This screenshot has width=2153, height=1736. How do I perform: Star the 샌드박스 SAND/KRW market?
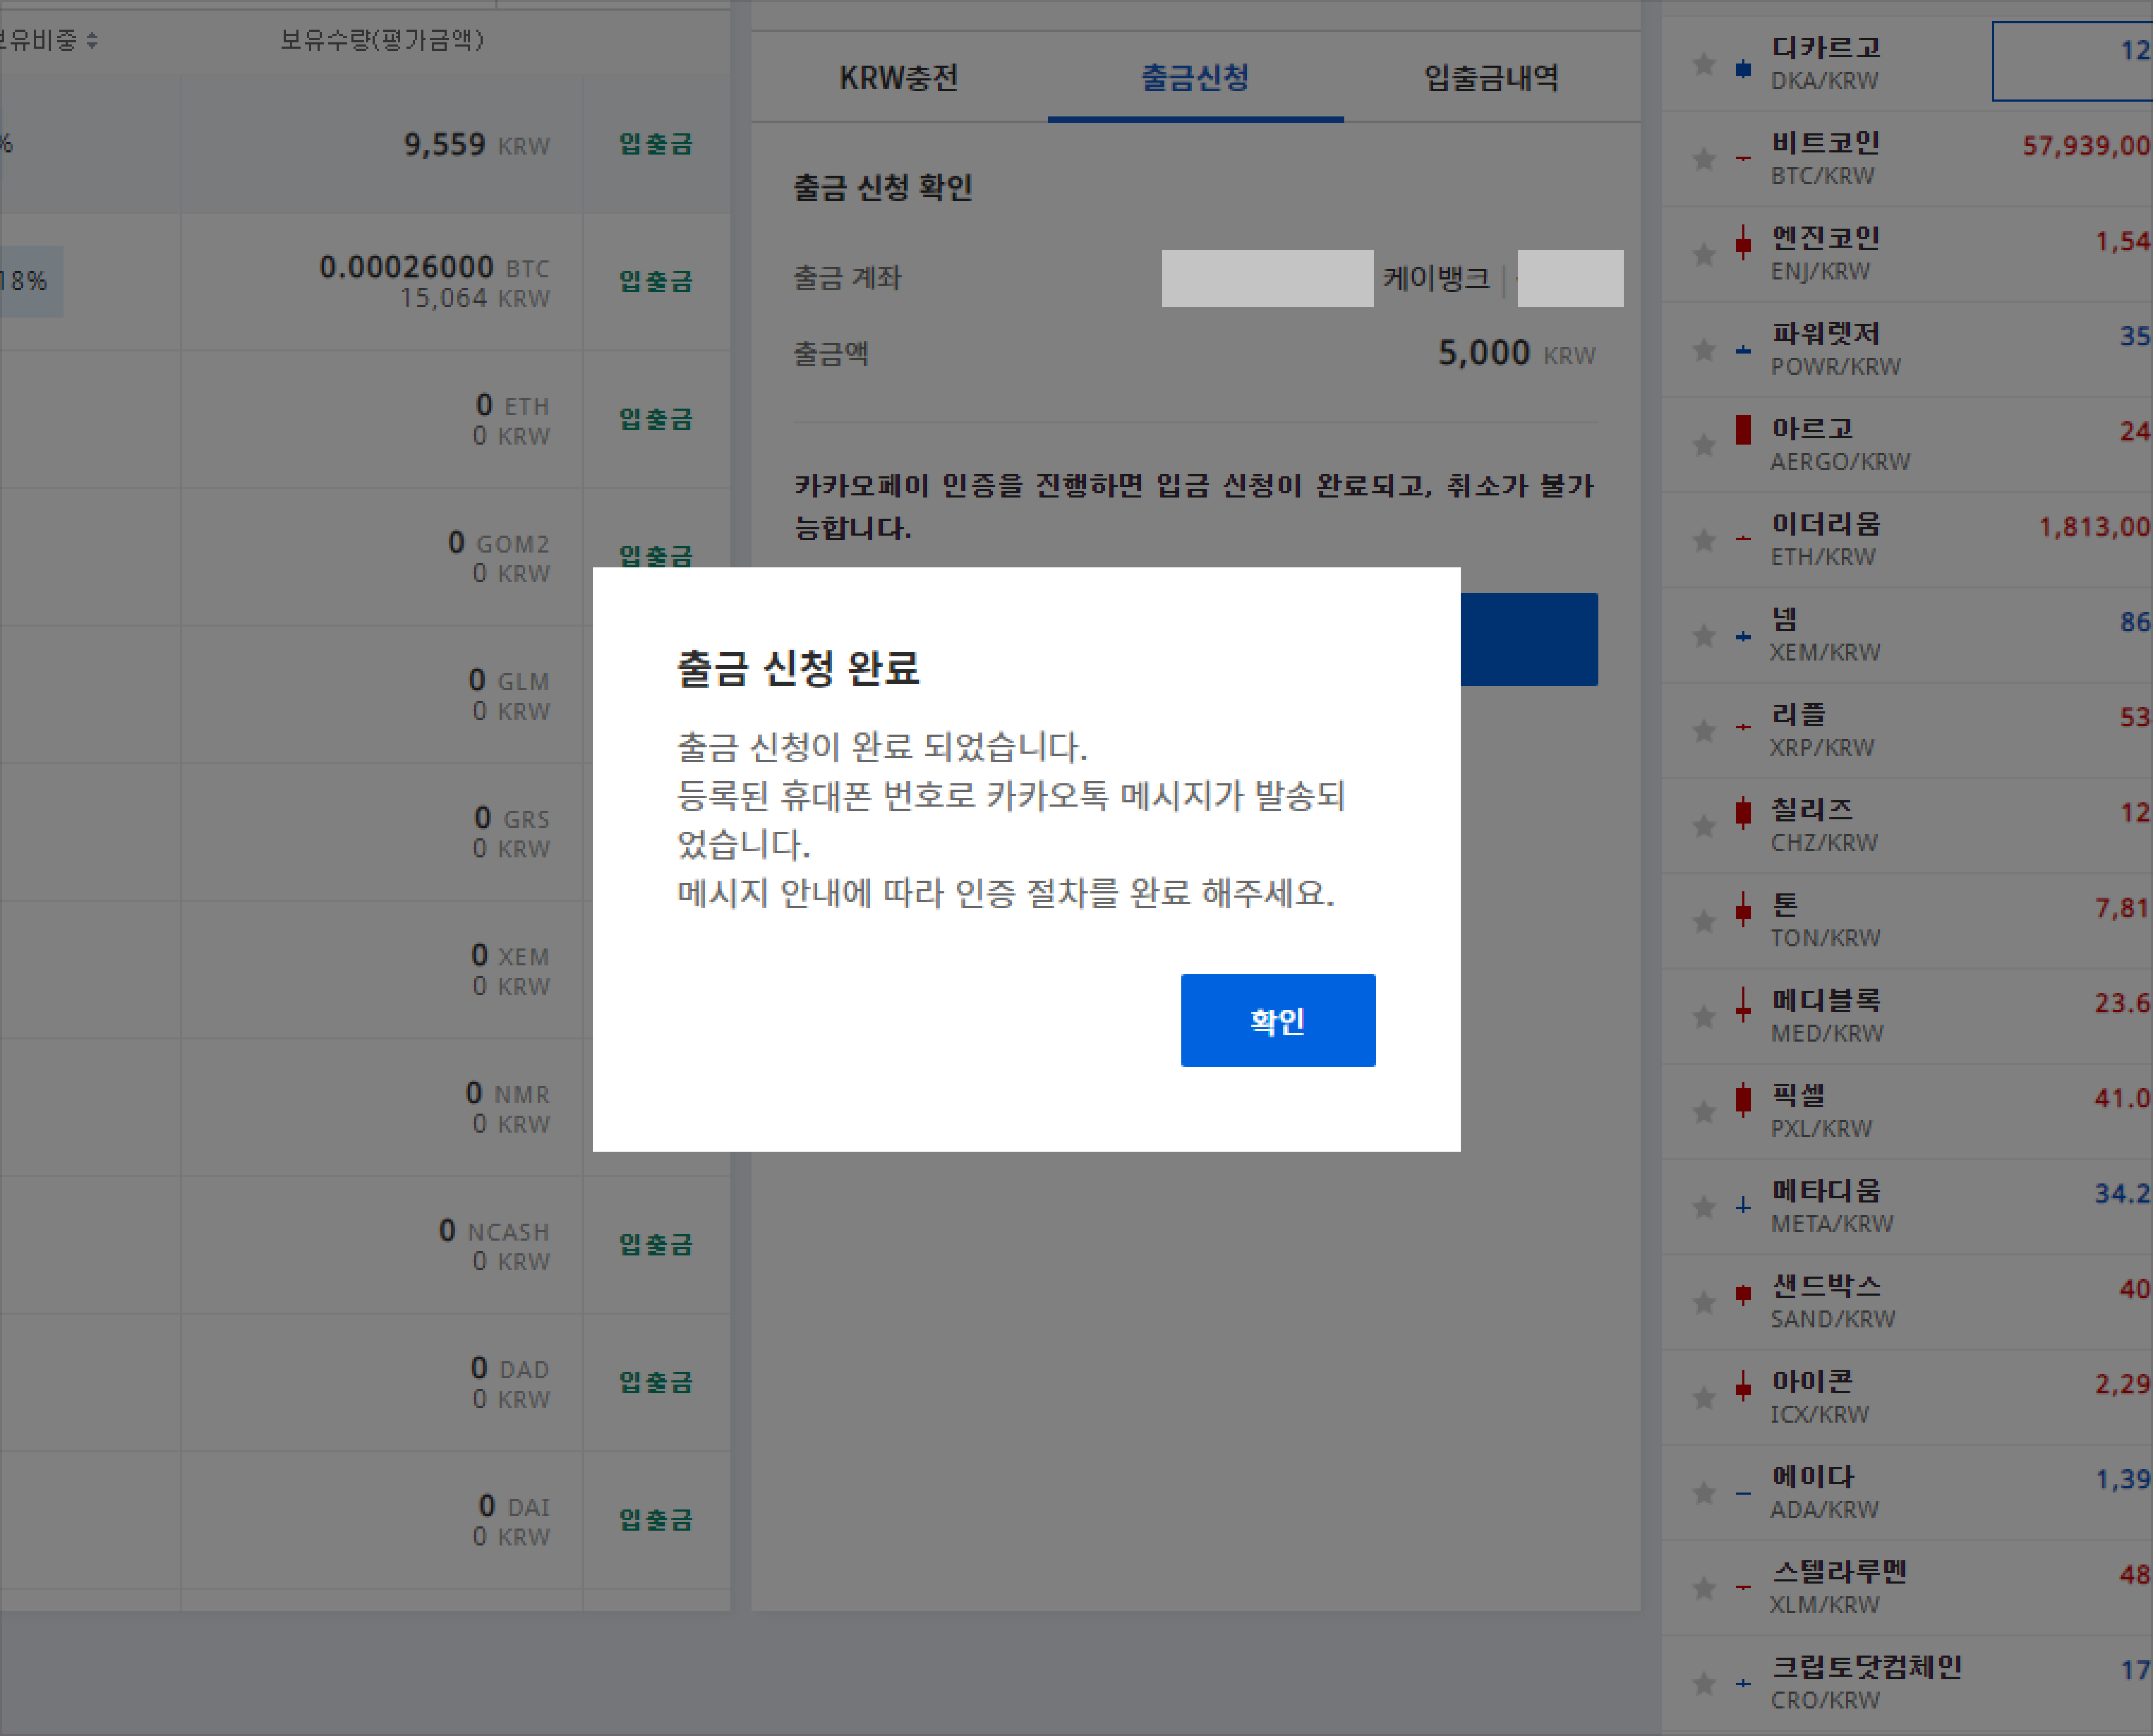(x=1704, y=1302)
